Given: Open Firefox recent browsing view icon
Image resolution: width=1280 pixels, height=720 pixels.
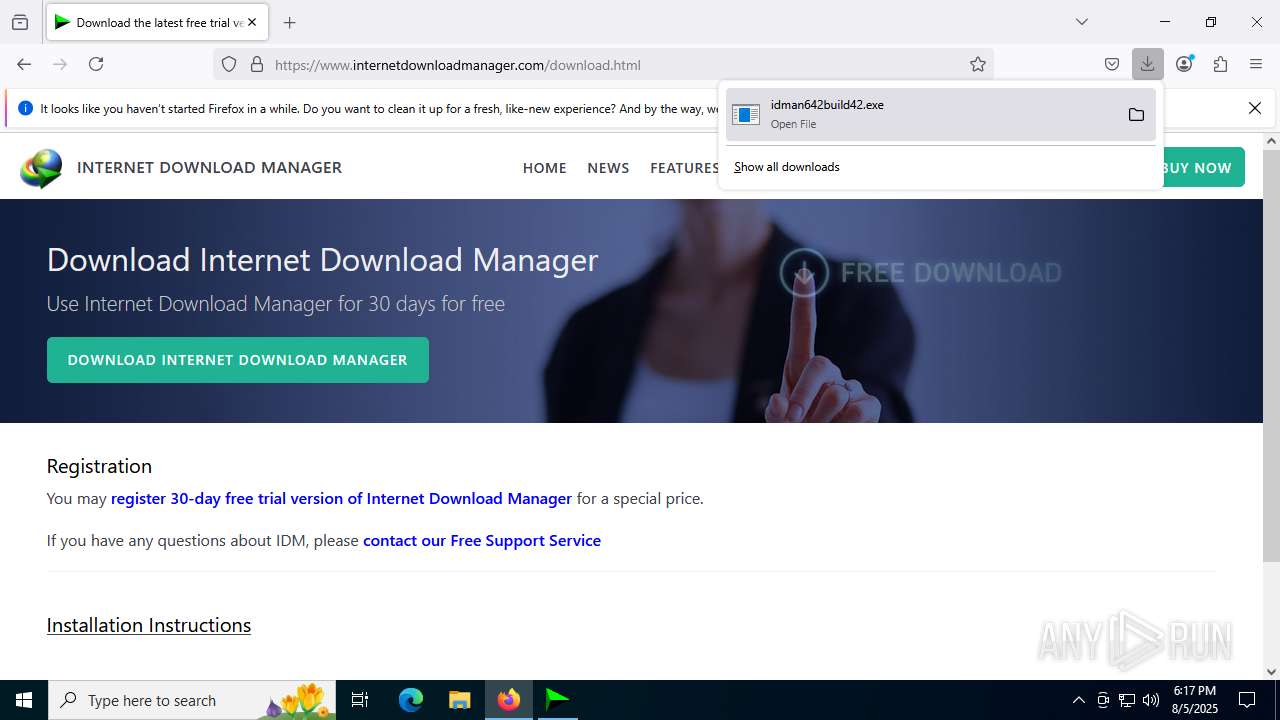Looking at the screenshot, I should click(20, 22).
